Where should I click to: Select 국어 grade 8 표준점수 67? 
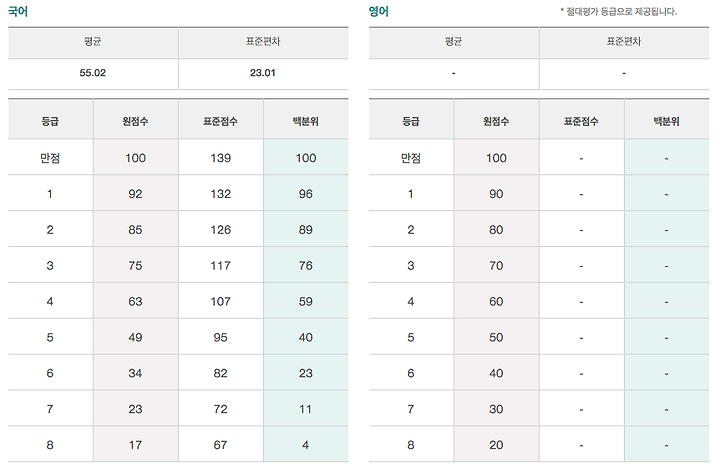[220, 445]
